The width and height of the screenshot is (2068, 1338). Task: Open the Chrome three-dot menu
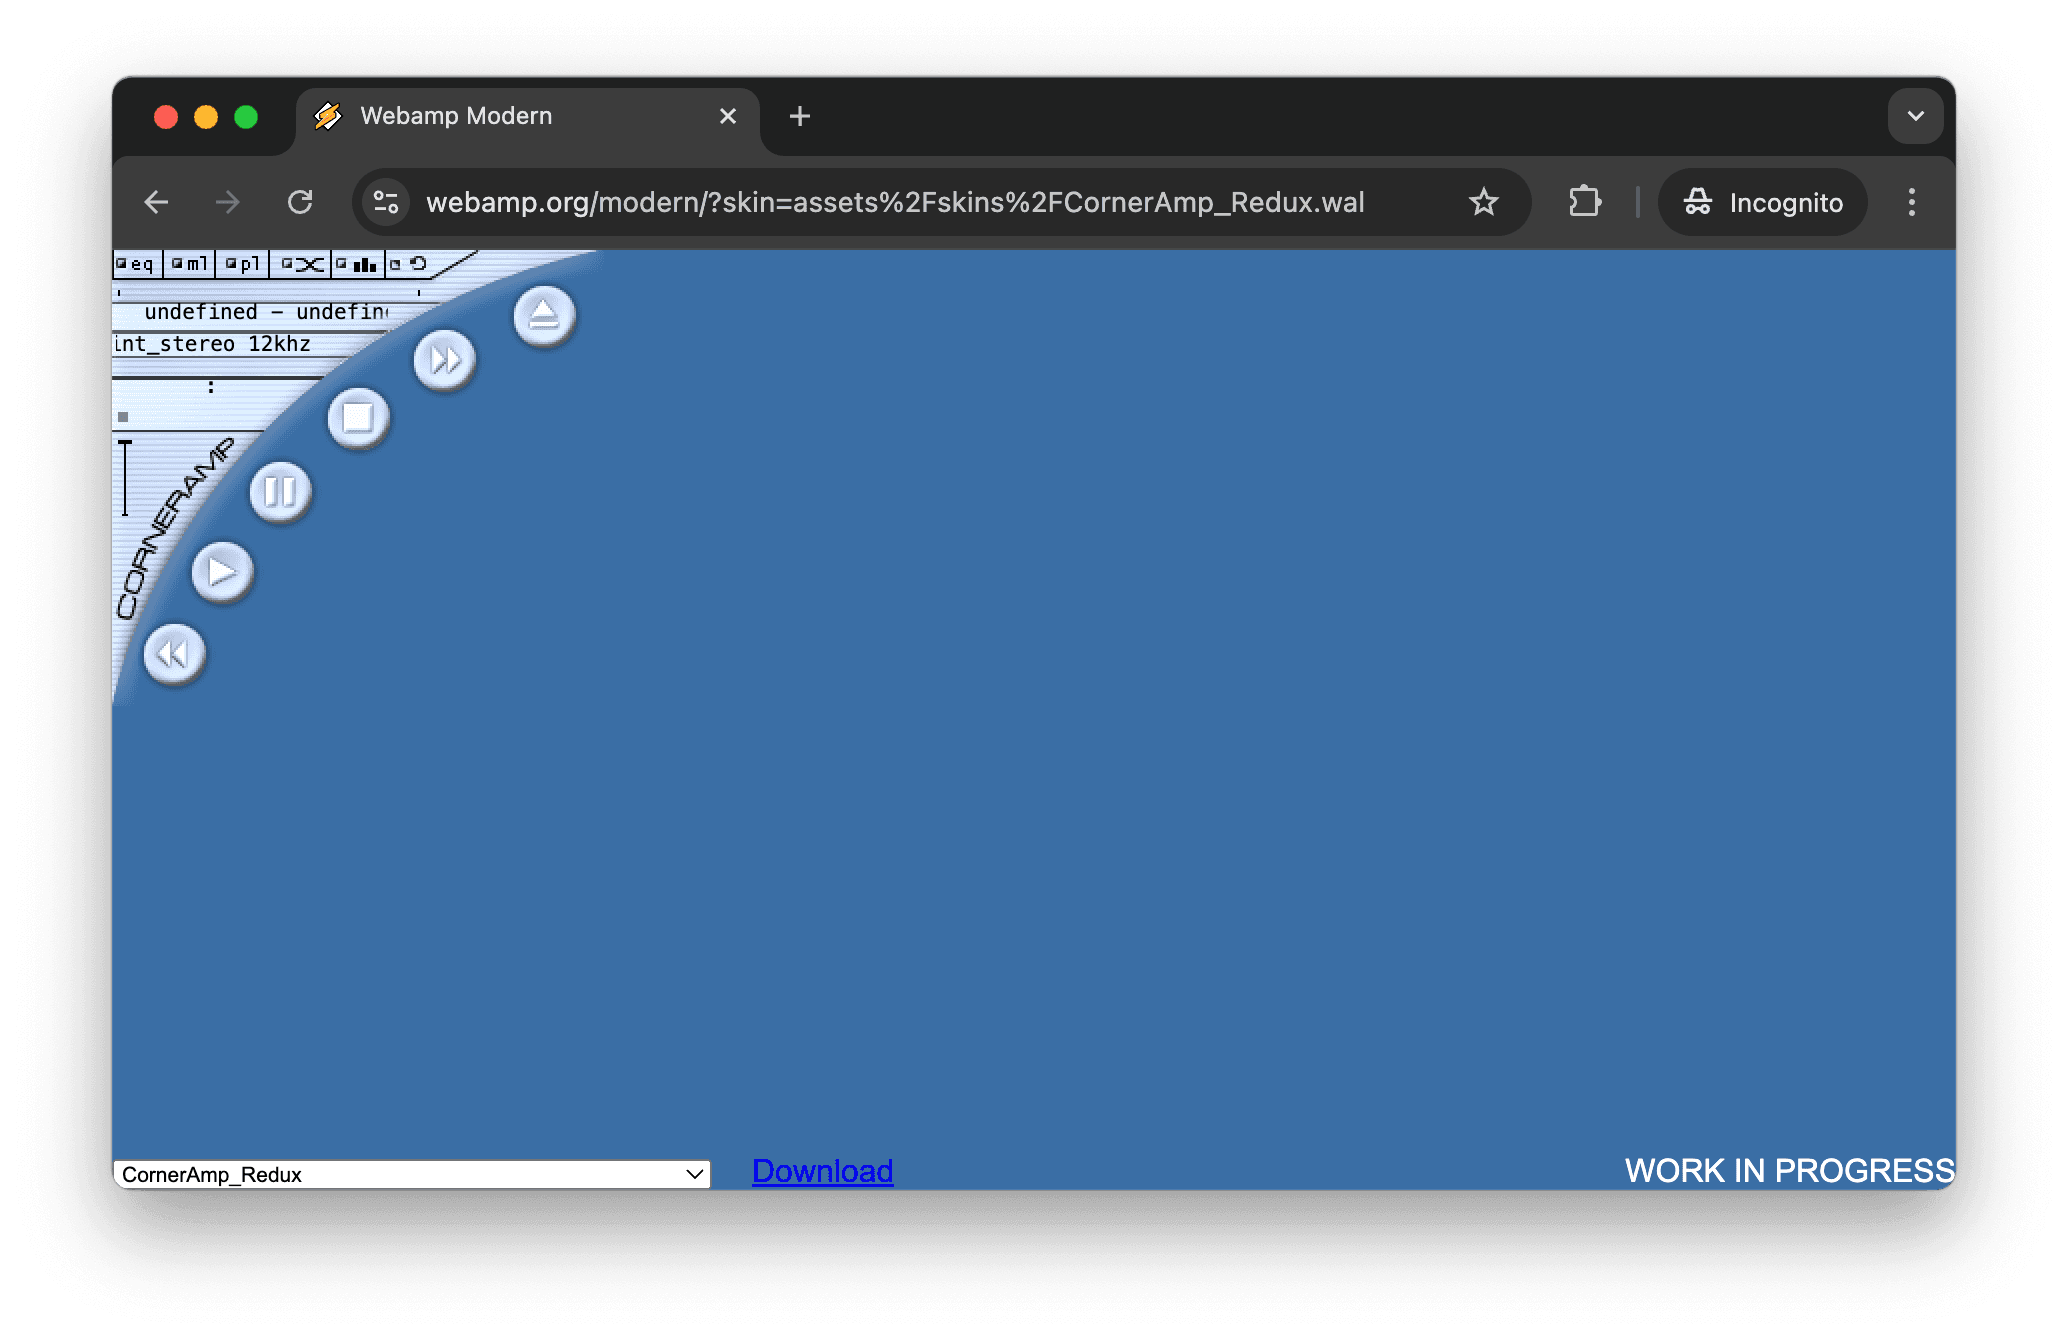[1911, 202]
